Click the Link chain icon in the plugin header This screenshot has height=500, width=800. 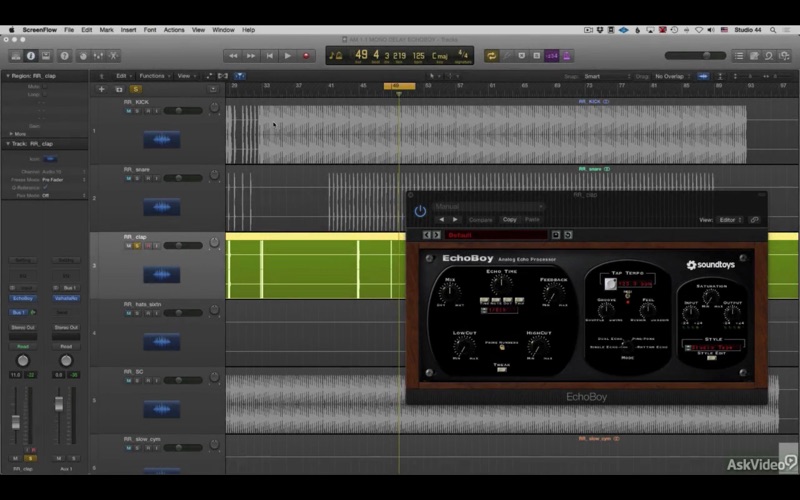click(x=754, y=220)
